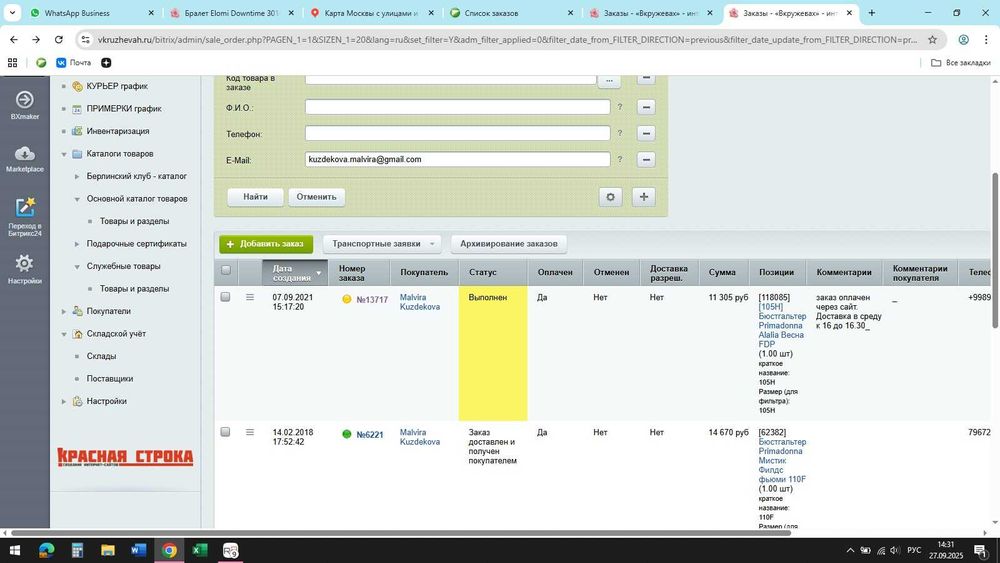Tick the checkbox for order №6221

point(225,432)
